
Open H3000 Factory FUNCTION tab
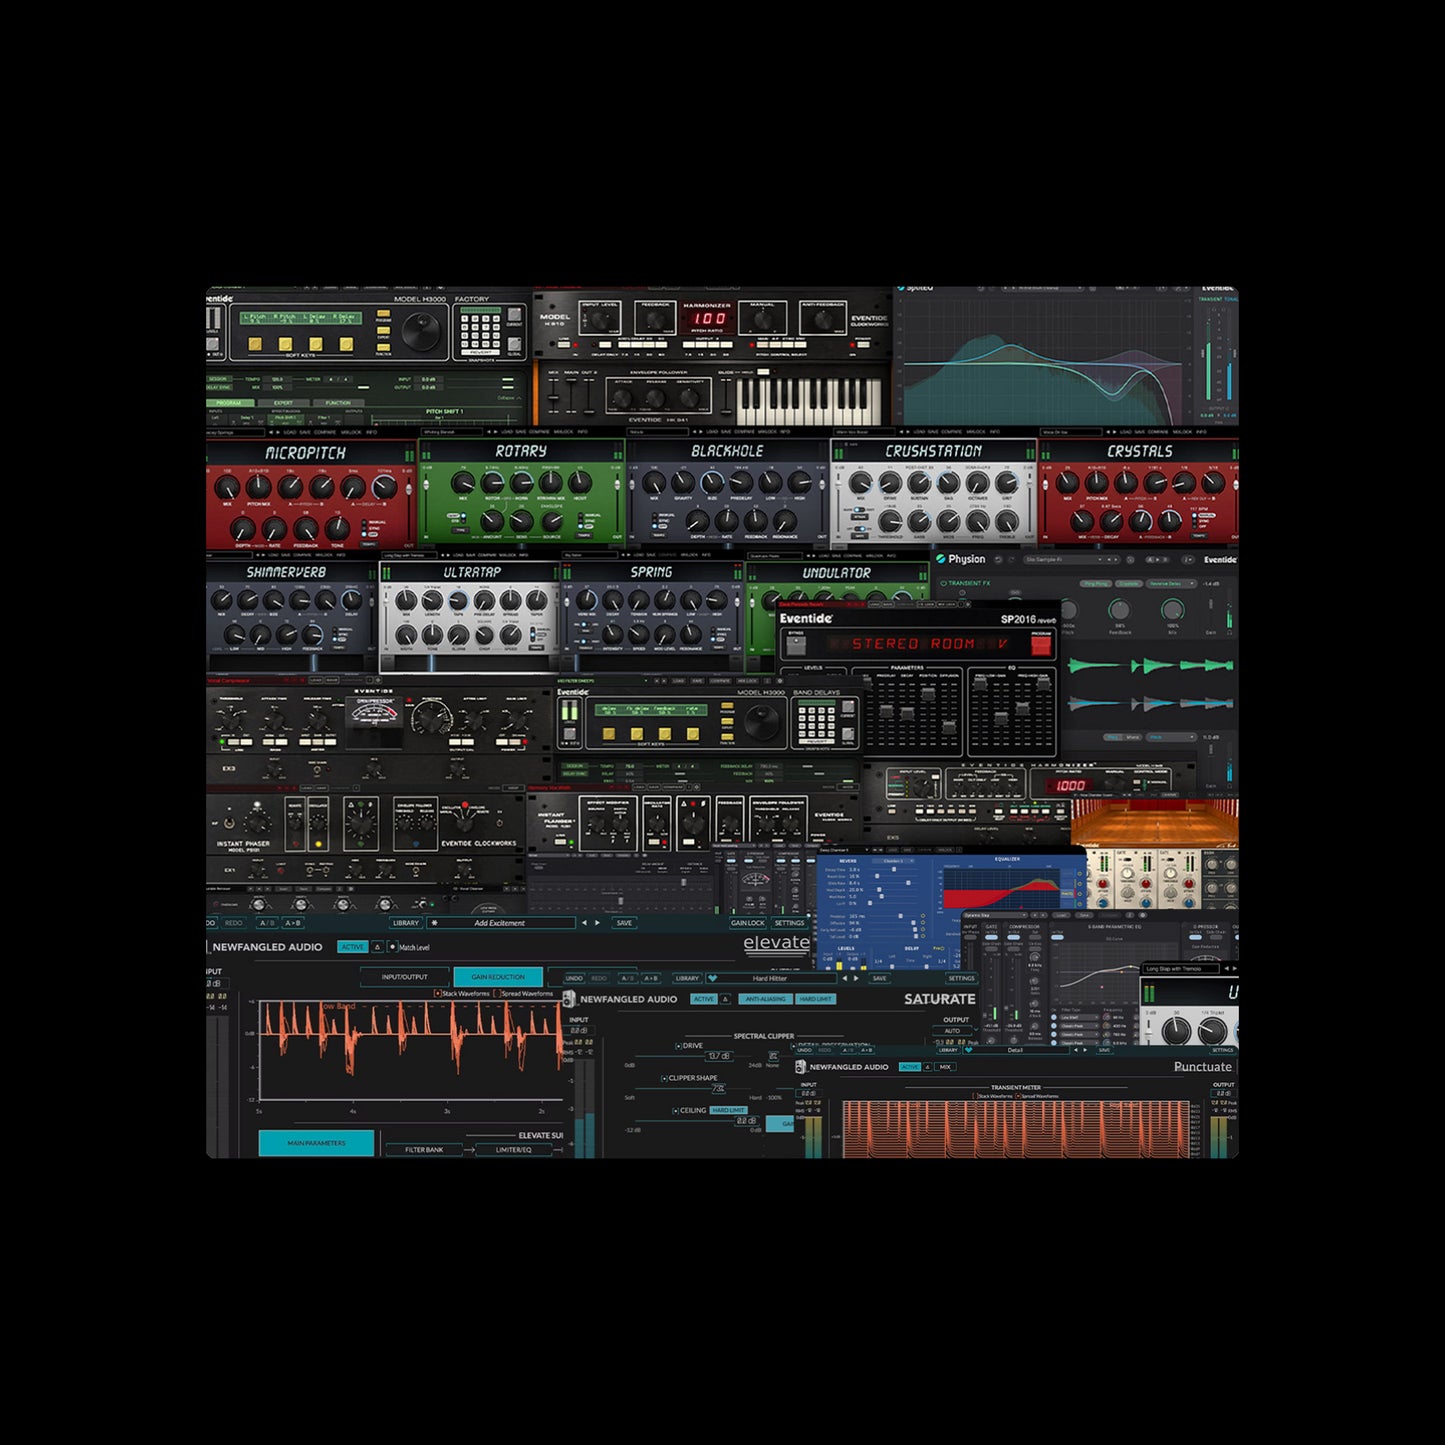[339, 403]
